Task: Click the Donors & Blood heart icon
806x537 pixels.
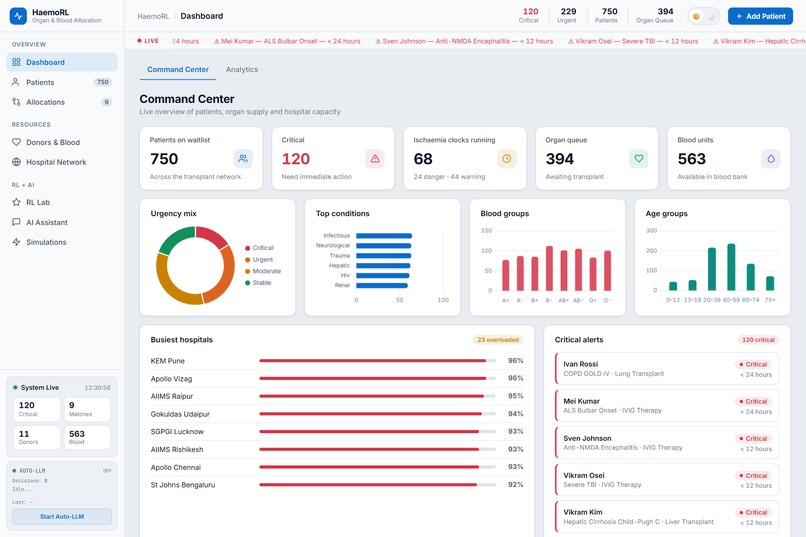Action: pyautogui.click(x=16, y=142)
